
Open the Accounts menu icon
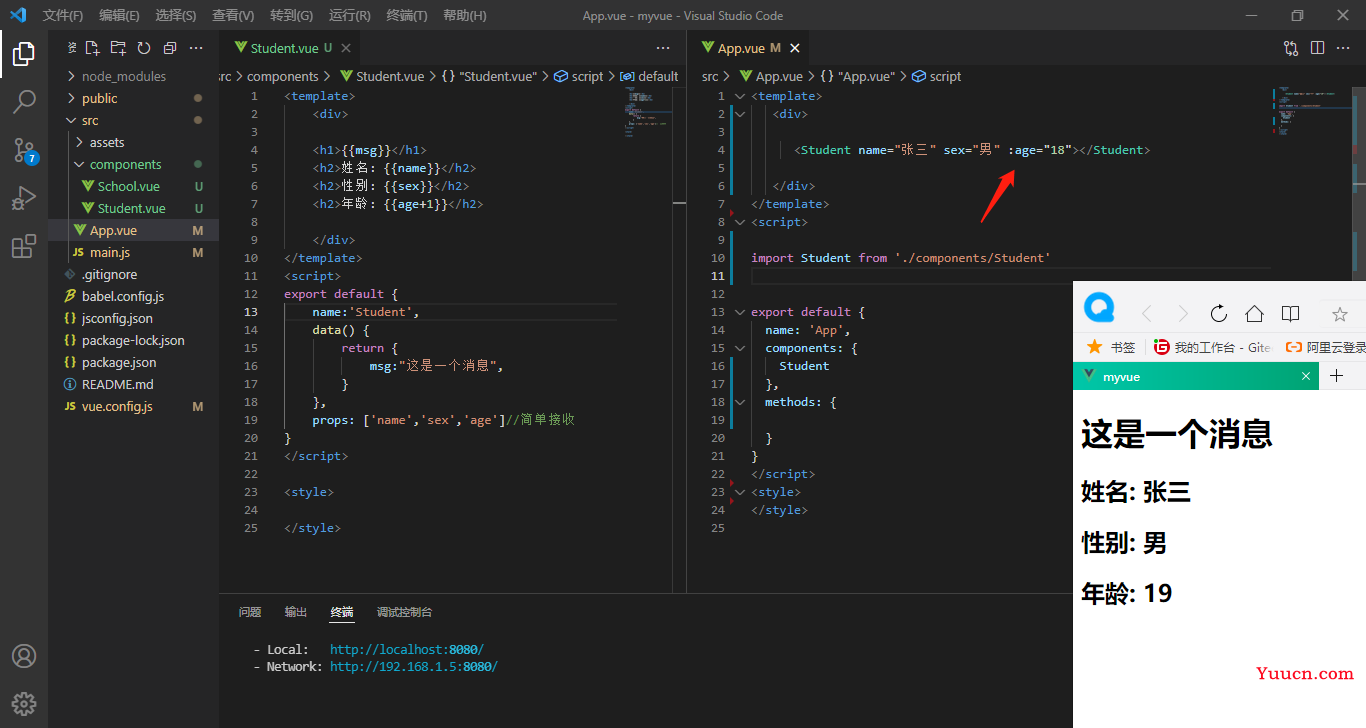(x=24, y=656)
